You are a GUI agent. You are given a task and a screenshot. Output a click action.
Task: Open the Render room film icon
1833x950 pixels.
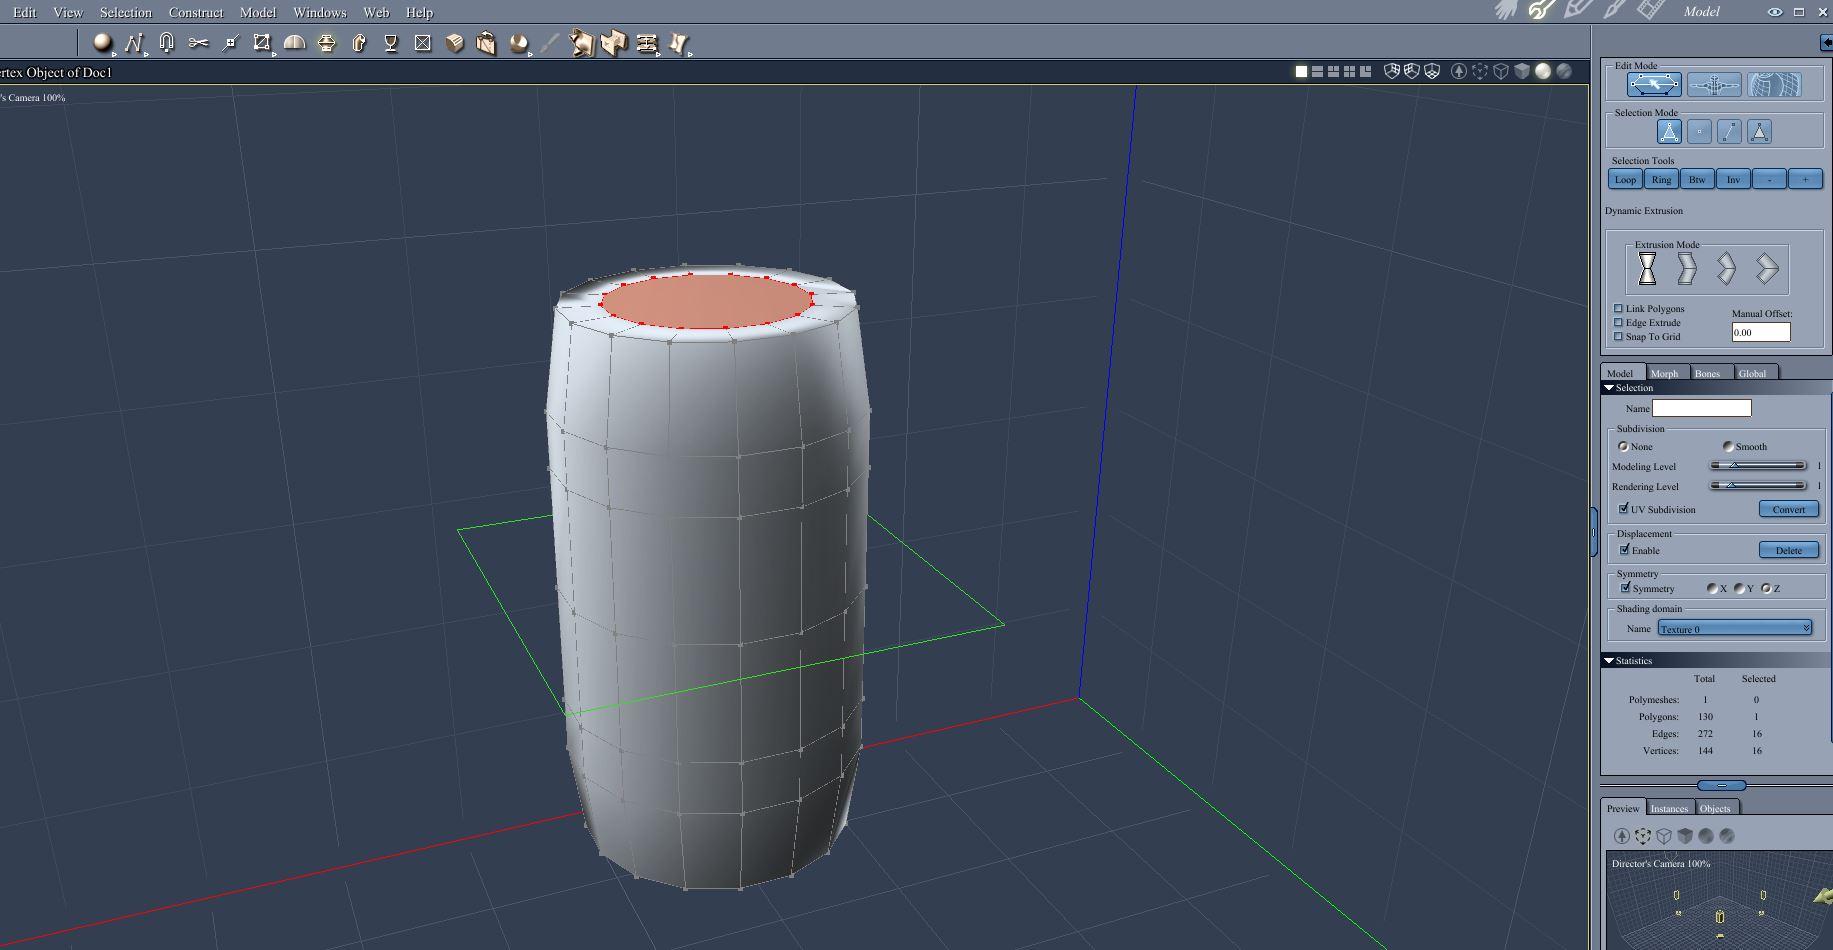click(x=1650, y=10)
